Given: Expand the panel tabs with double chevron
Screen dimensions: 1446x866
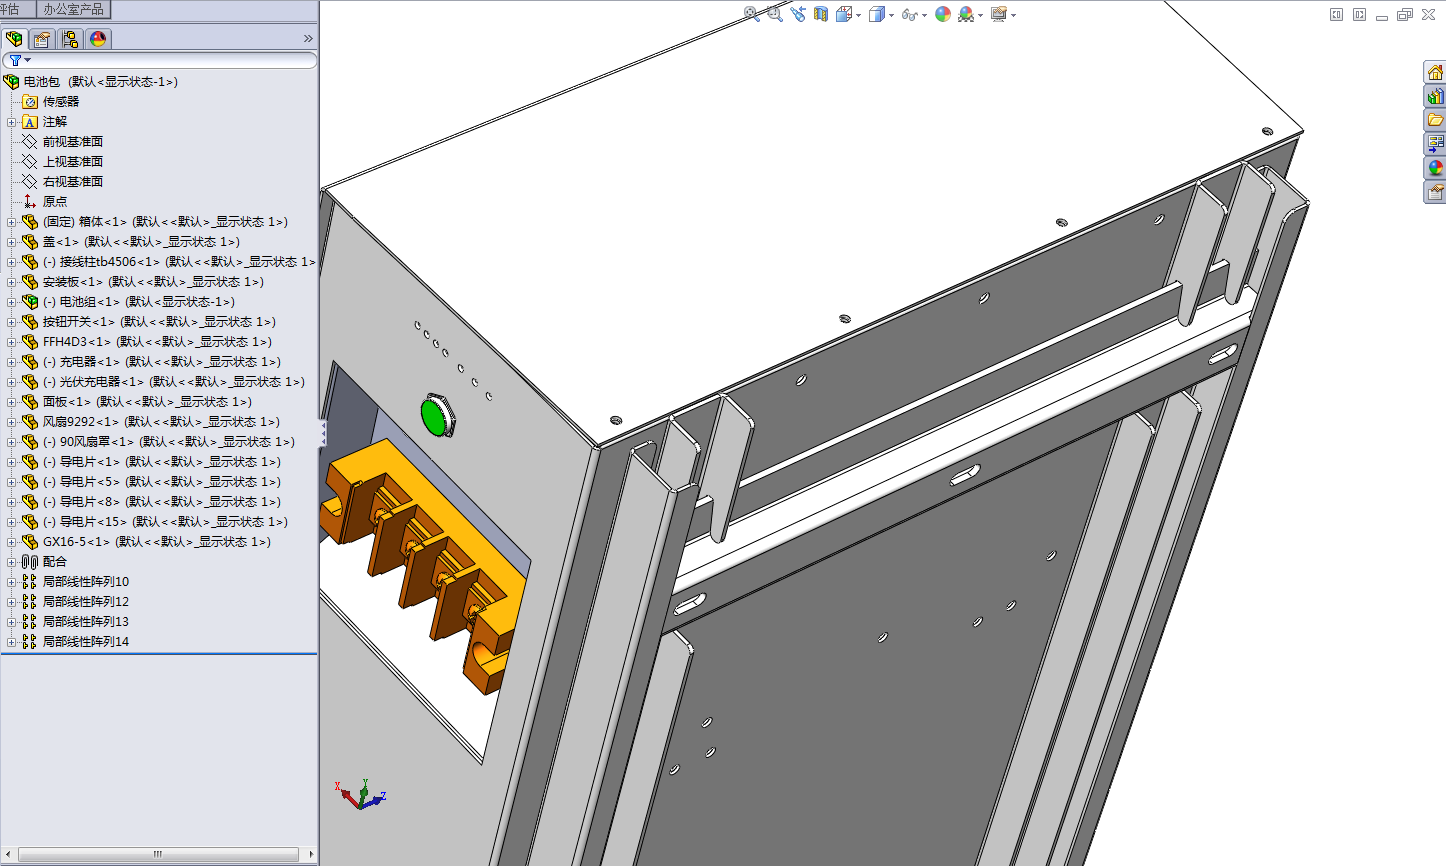Looking at the screenshot, I should (308, 39).
